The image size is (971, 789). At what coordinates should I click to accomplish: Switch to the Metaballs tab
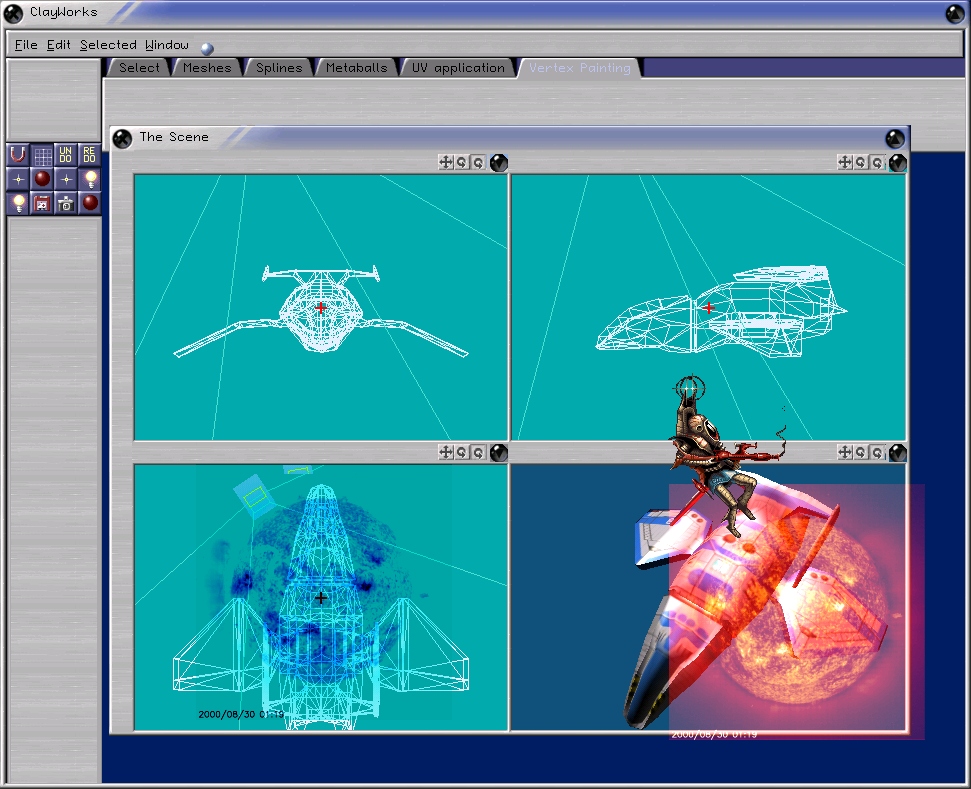pyautogui.click(x=356, y=68)
